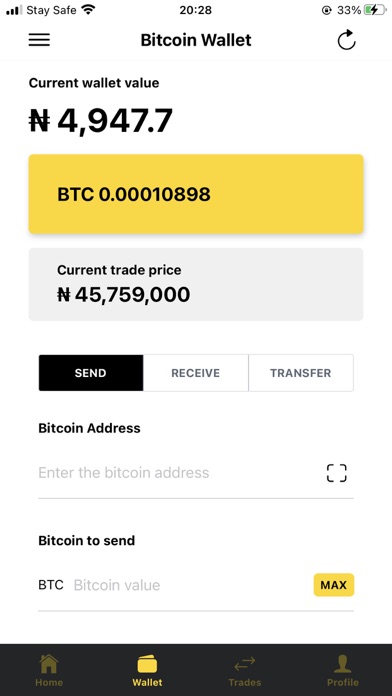Tap the 20:28 clock in status bar

[x=196, y=10]
